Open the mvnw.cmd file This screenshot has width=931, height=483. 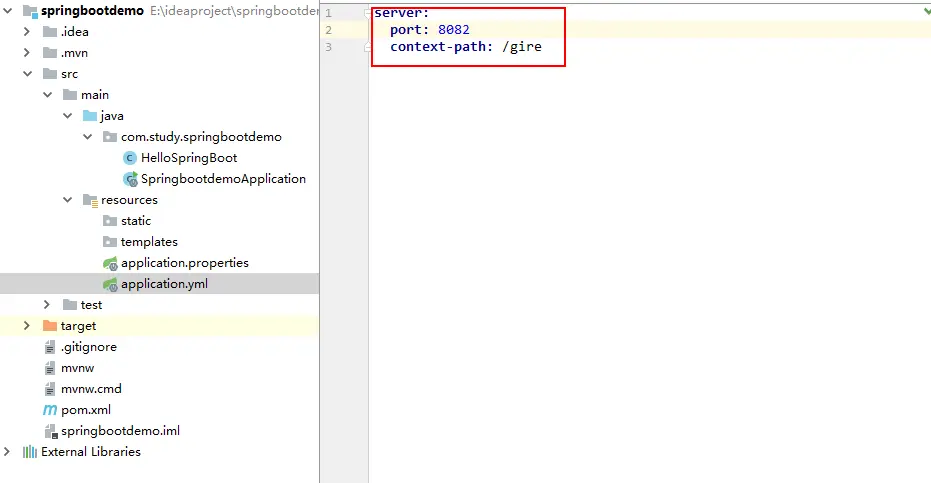[x=91, y=389]
